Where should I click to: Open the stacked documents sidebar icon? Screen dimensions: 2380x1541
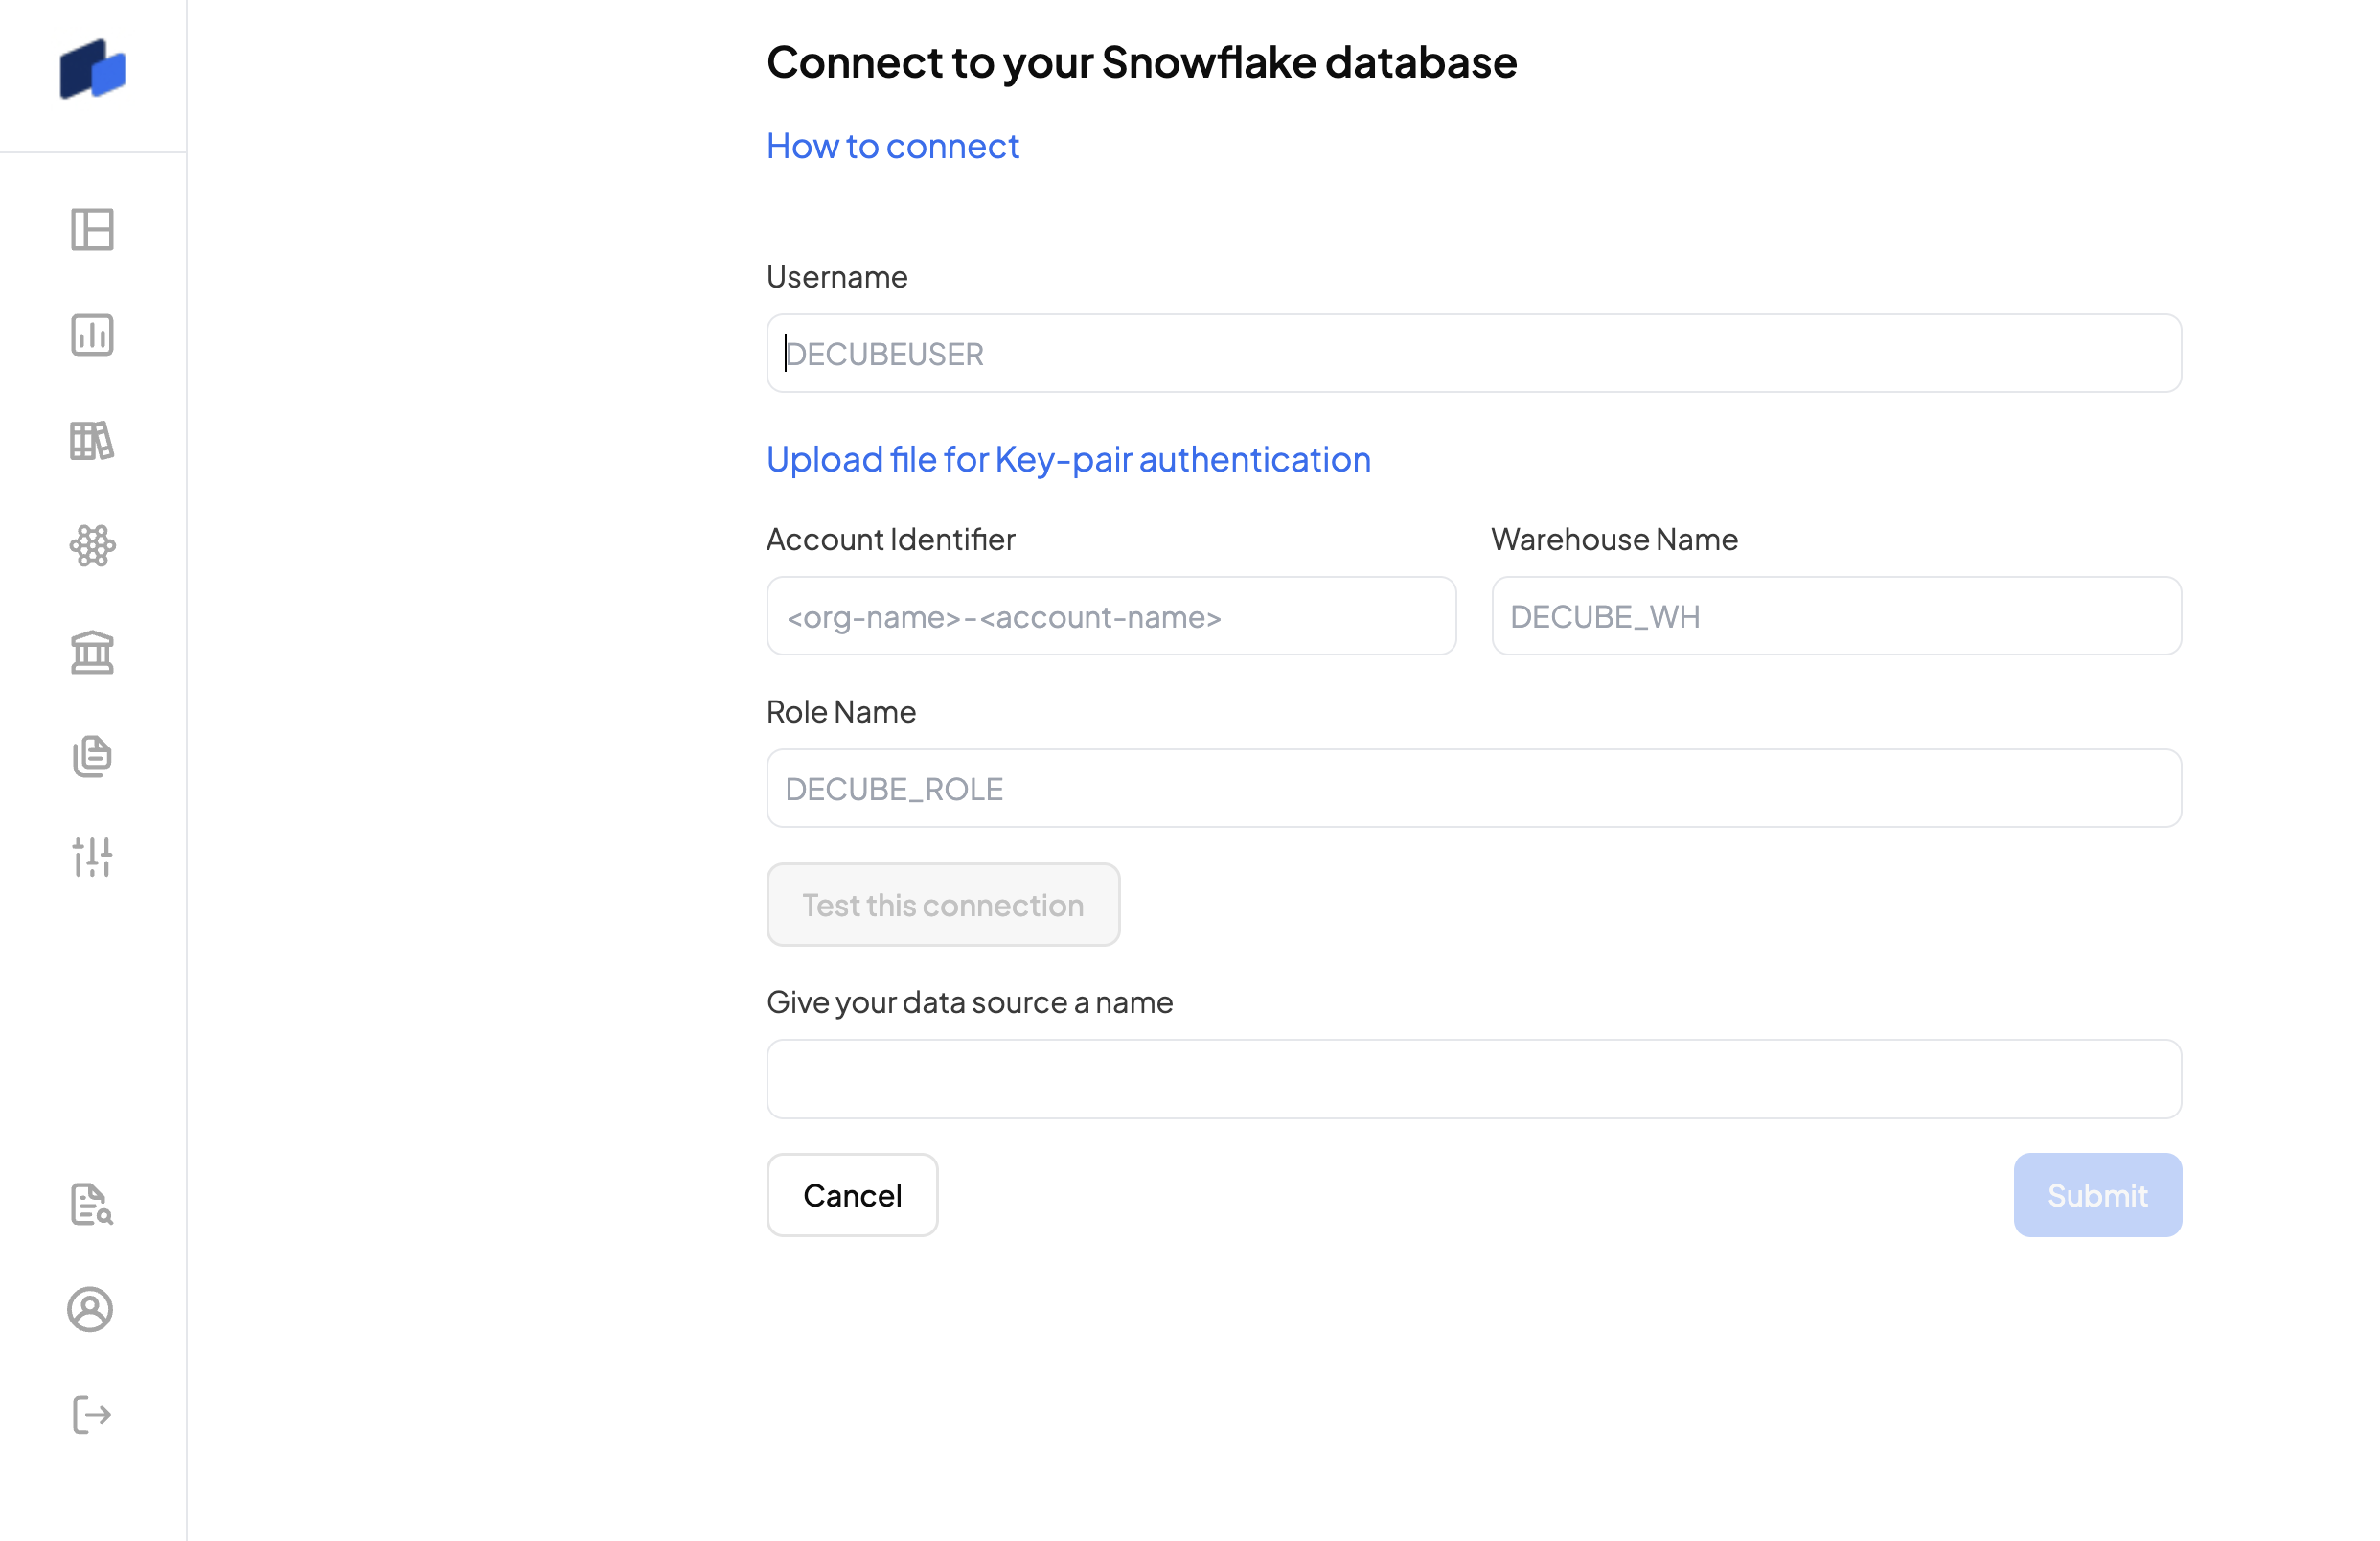pyautogui.click(x=92, y=756)
